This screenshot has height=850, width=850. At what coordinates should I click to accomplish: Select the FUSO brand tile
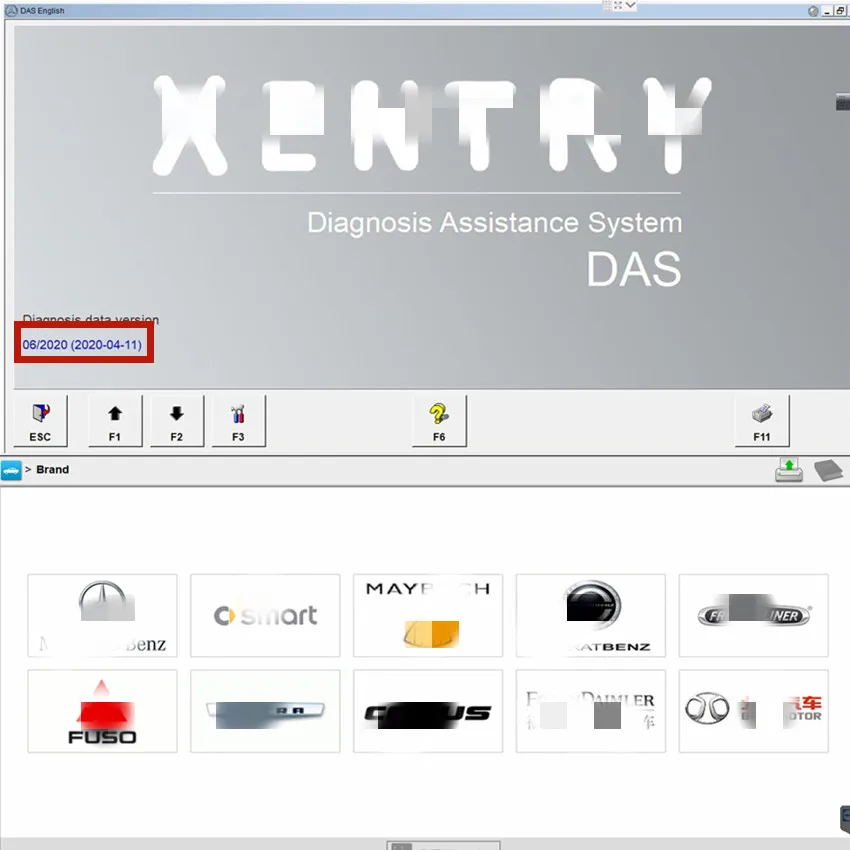101,710
